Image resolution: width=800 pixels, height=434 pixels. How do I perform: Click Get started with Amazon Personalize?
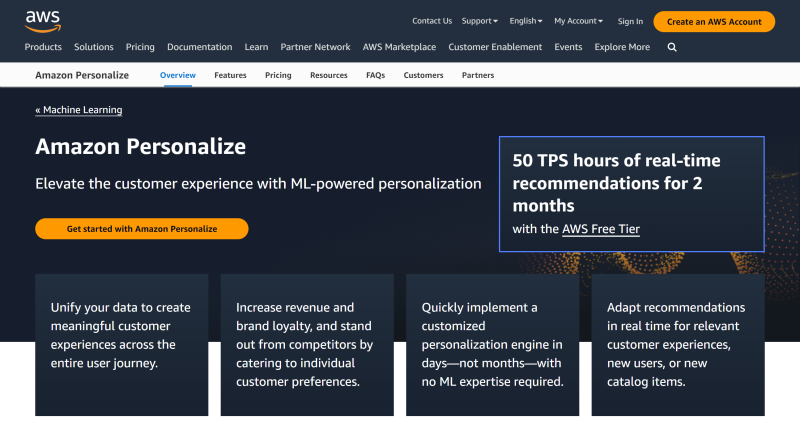tap(142, 228)
